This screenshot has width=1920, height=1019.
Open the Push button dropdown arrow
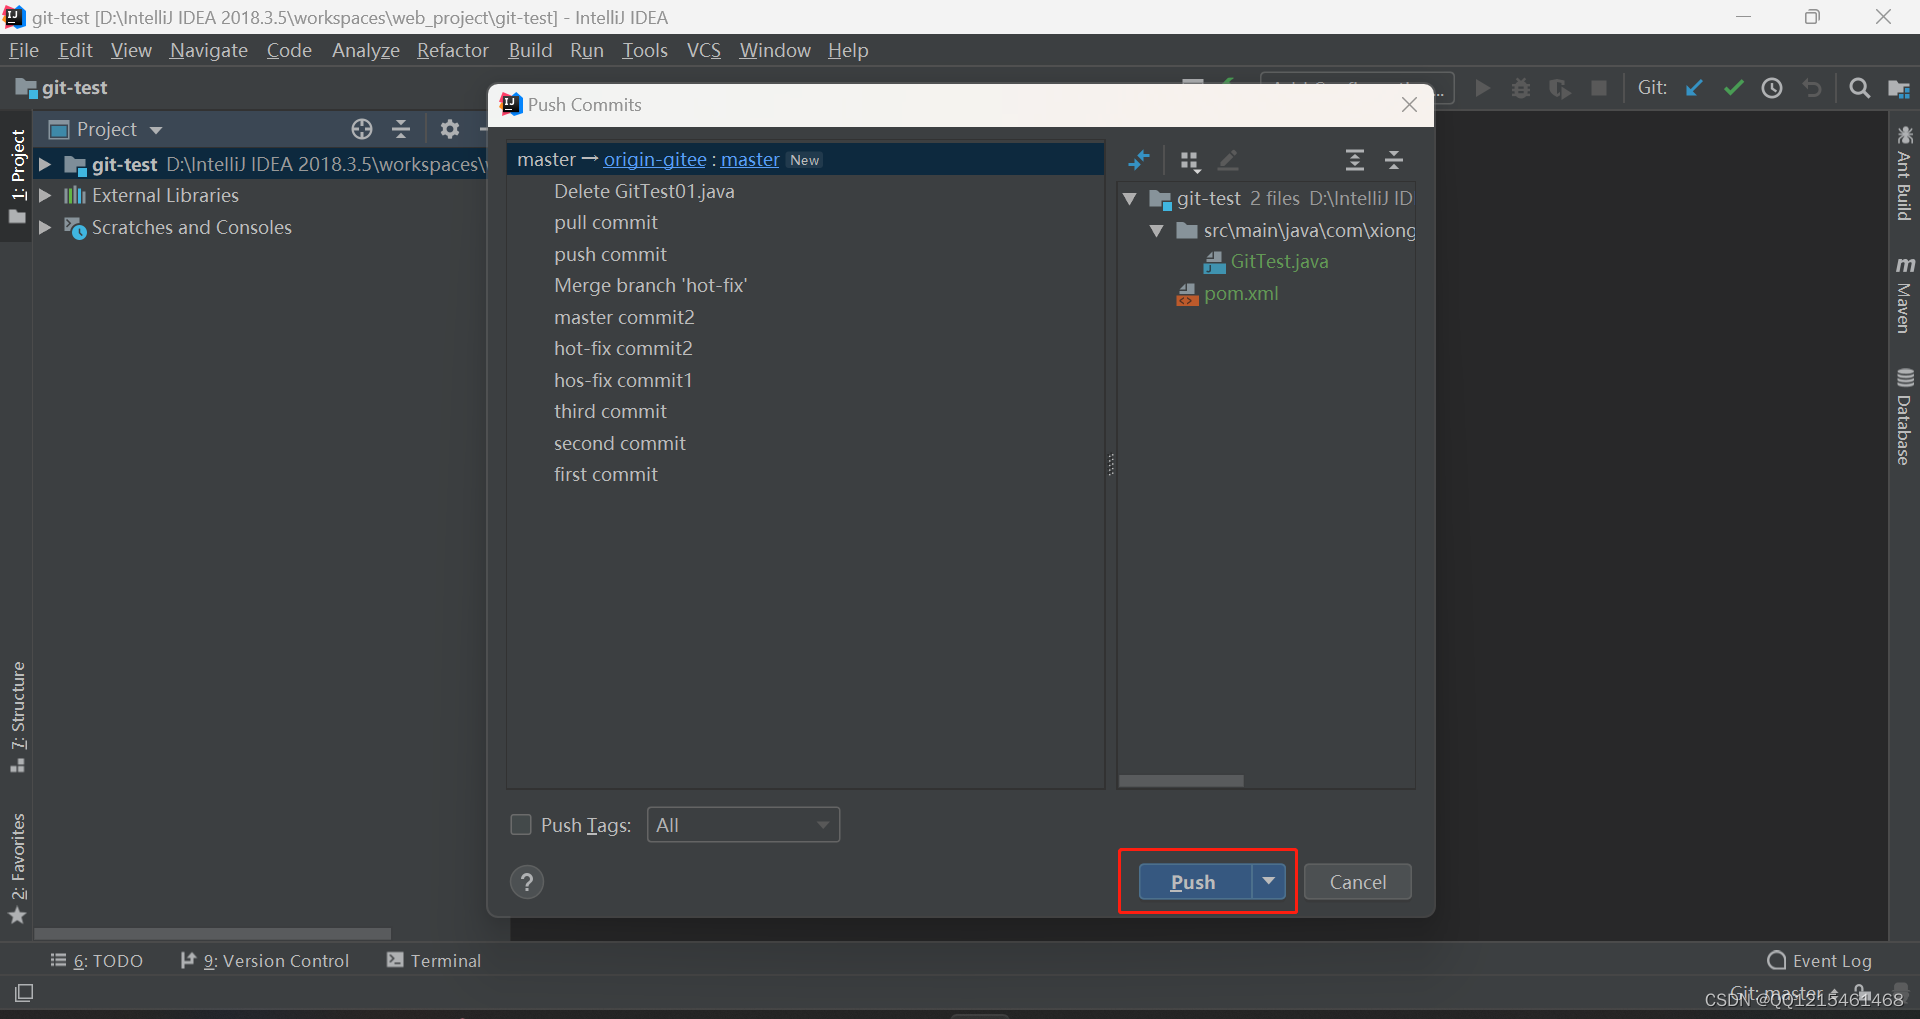click(x=1268, y=881)
